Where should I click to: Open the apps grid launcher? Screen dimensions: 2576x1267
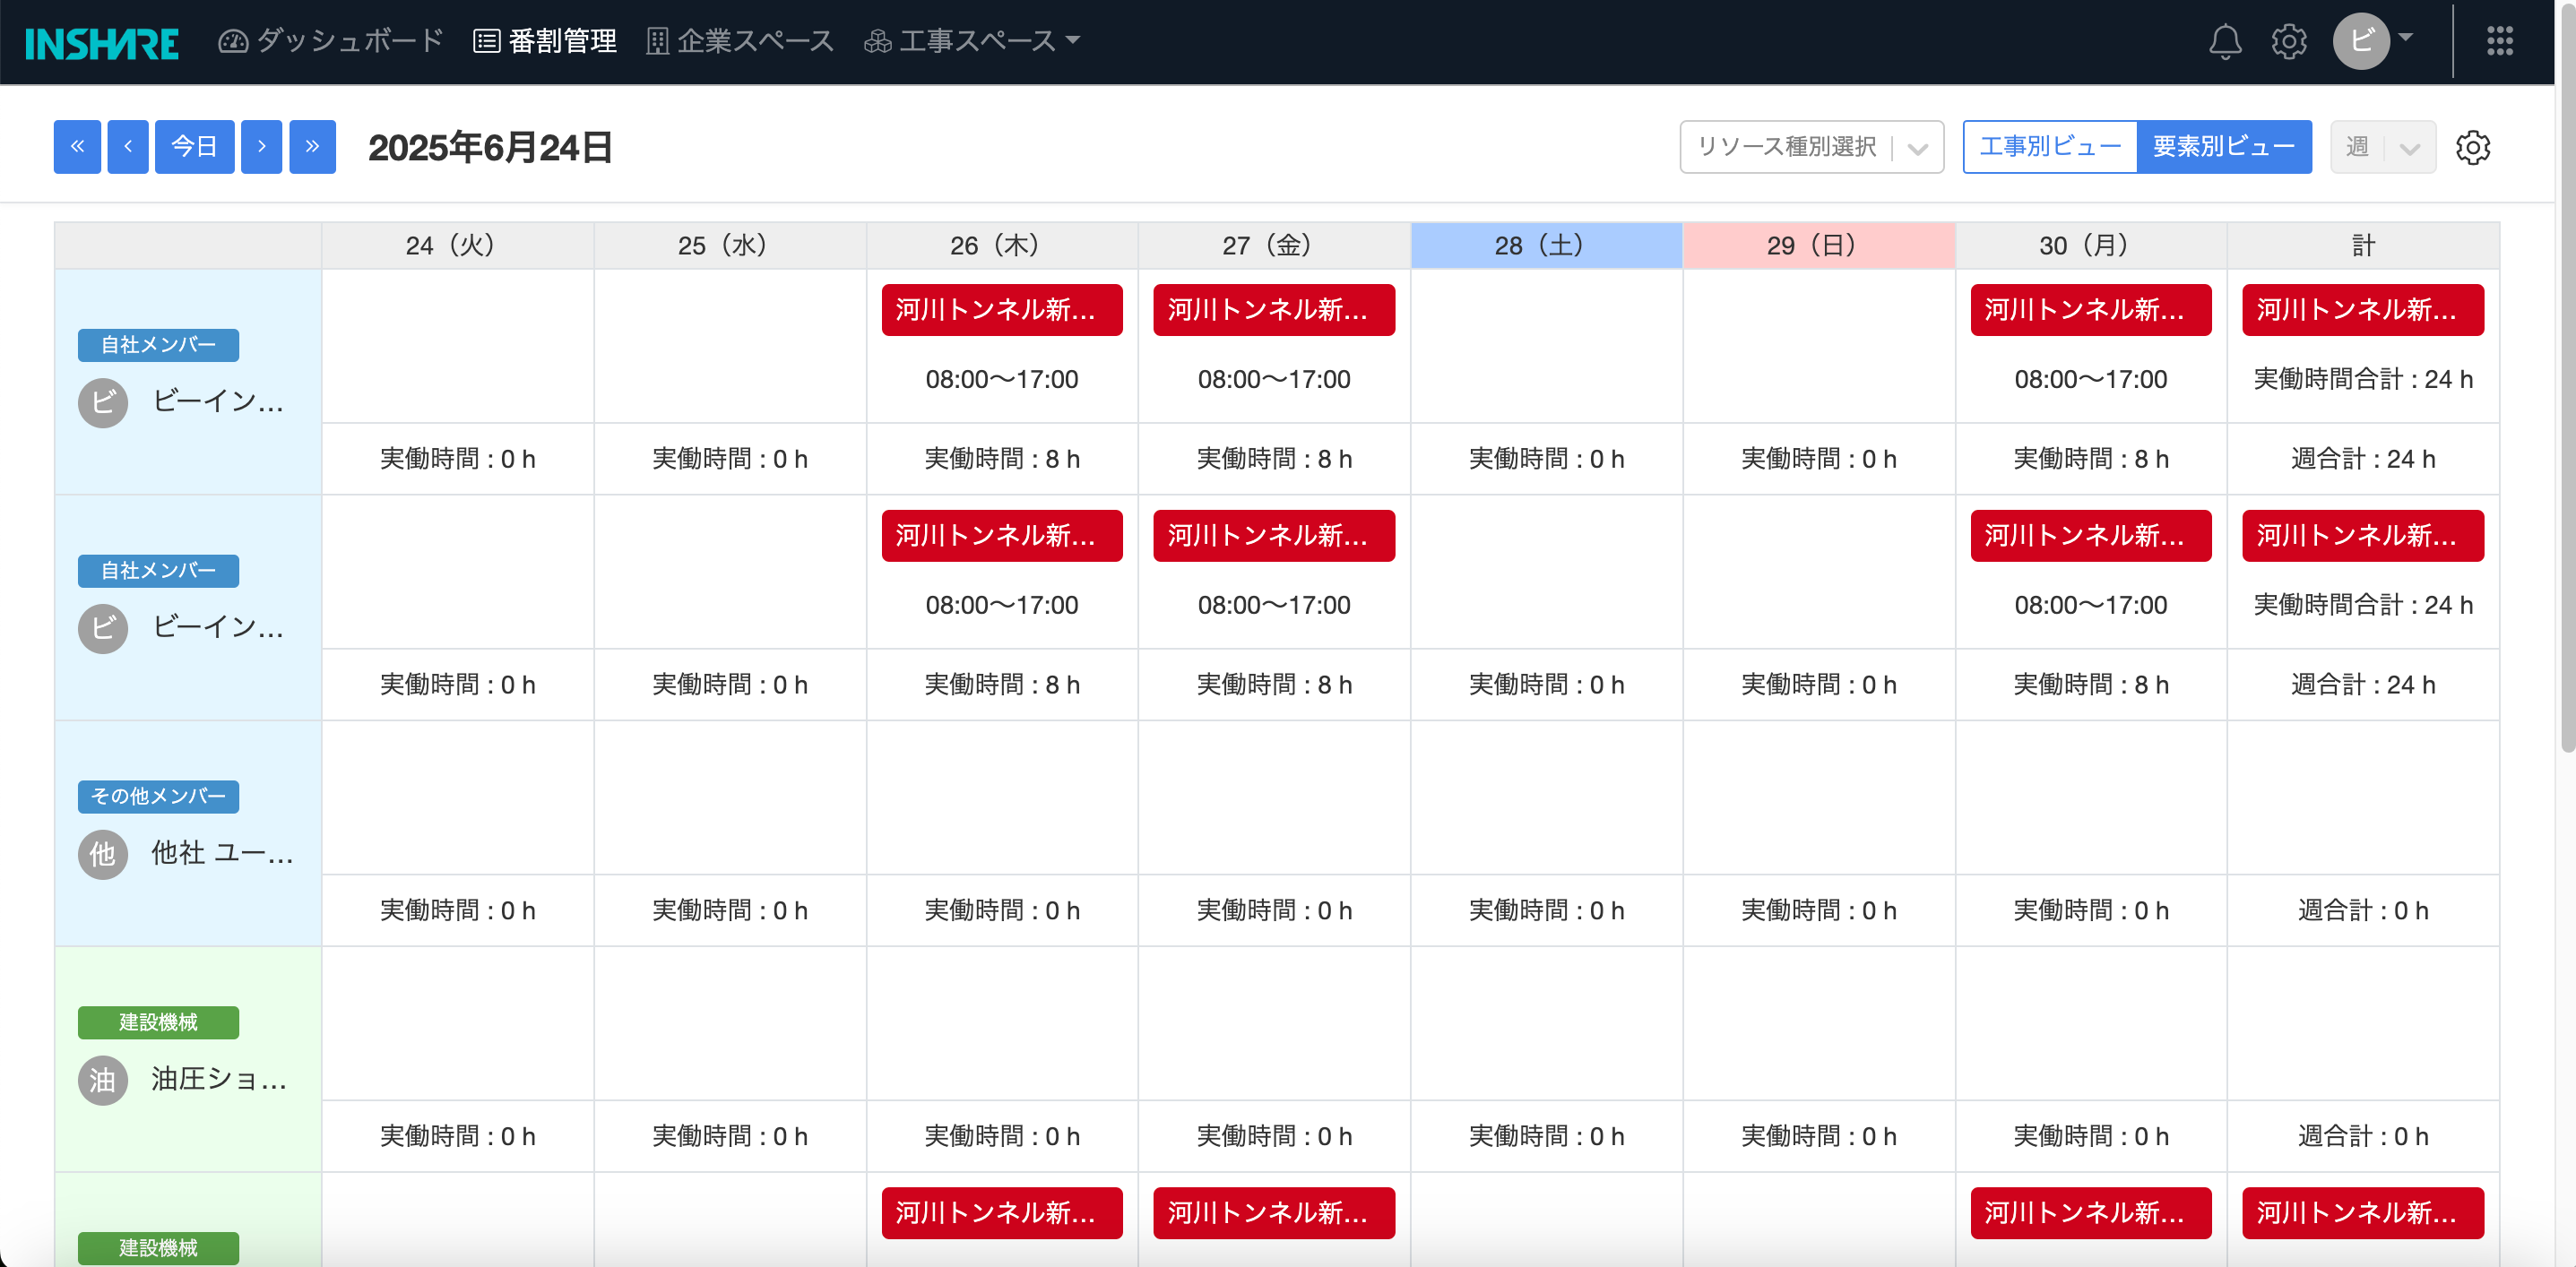pyautogui.click(x=2500, y=41)
